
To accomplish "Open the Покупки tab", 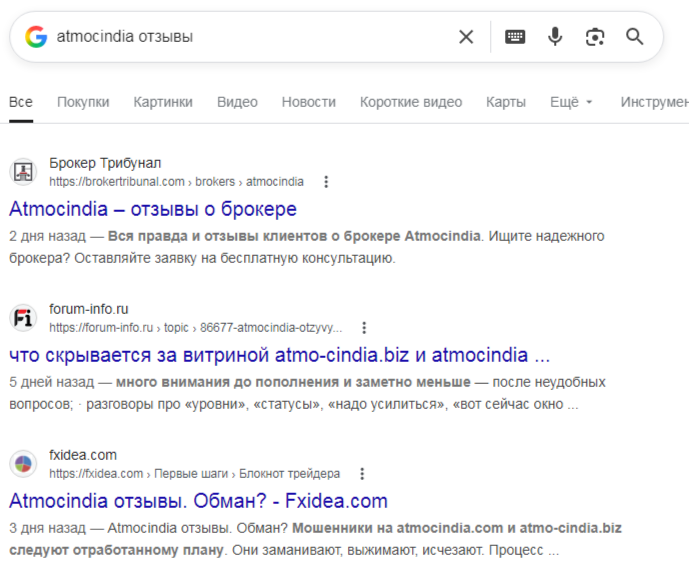I will [83, 102].
